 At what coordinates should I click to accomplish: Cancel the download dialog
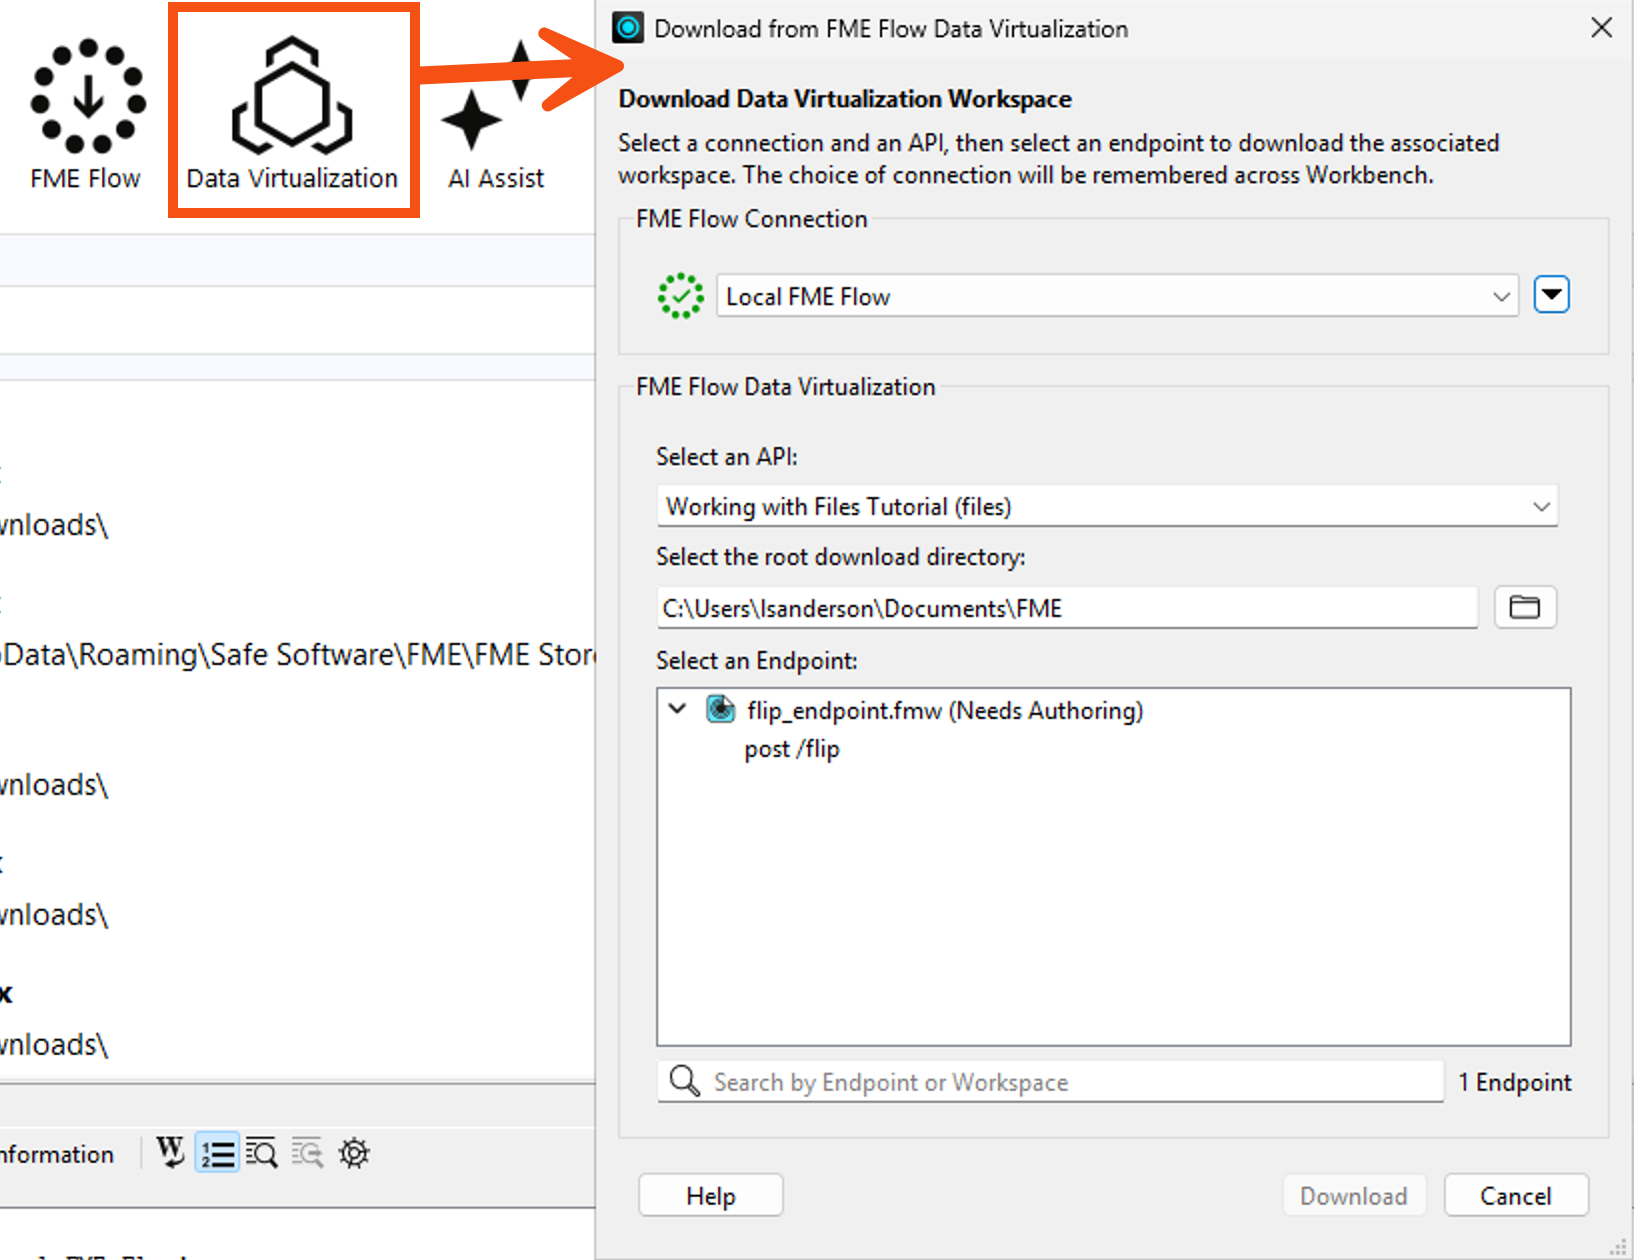pyautogui.click(x=1516, y=1196)
